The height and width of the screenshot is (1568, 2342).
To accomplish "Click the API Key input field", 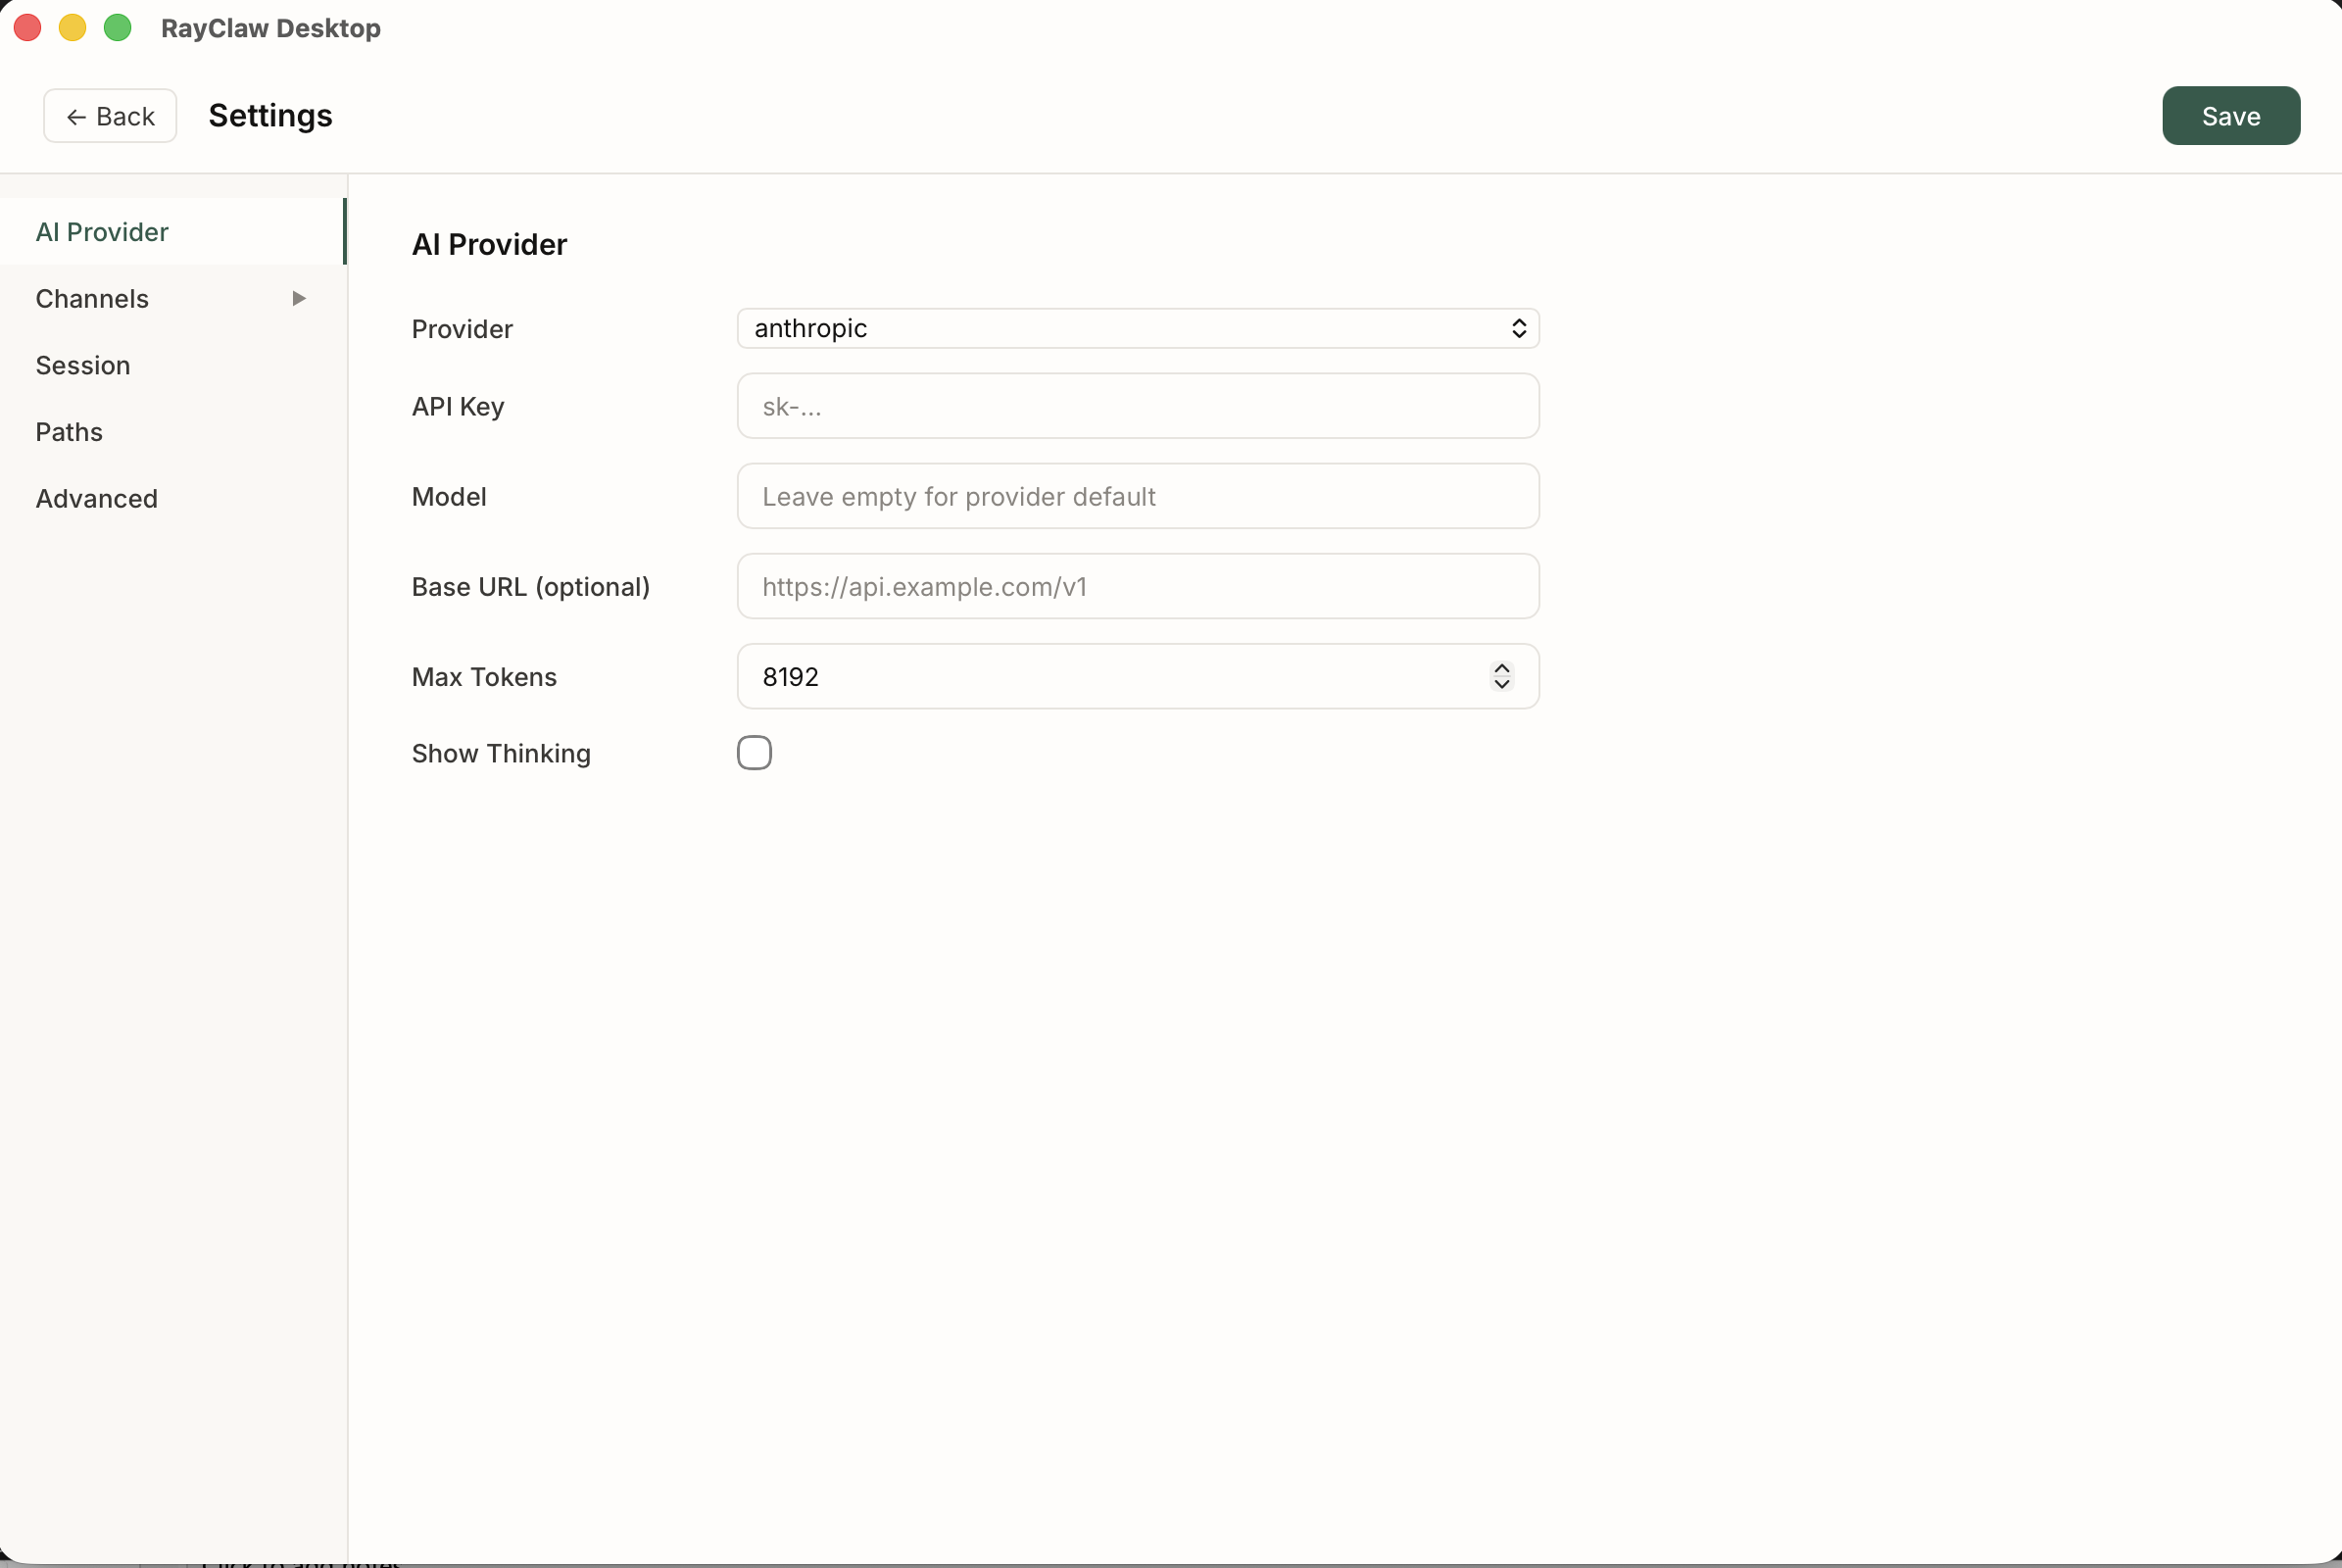I will coord(1137,406).
